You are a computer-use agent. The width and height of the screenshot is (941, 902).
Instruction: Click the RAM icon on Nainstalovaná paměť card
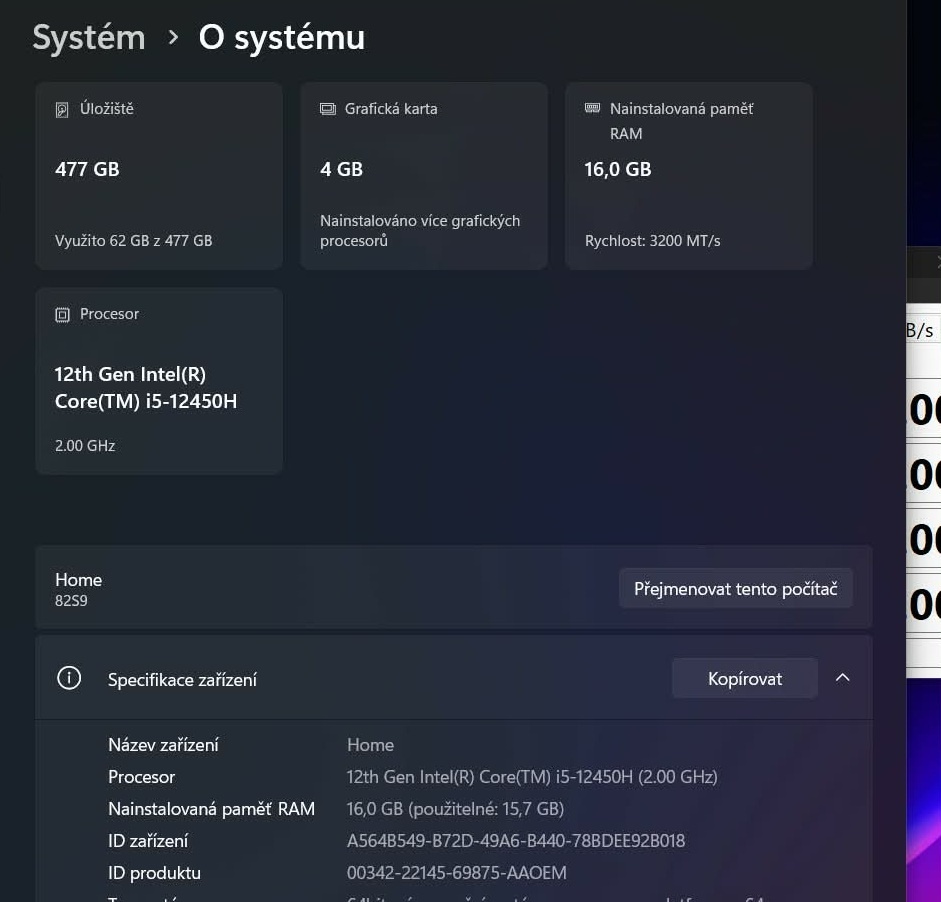(x=594, y=108)
